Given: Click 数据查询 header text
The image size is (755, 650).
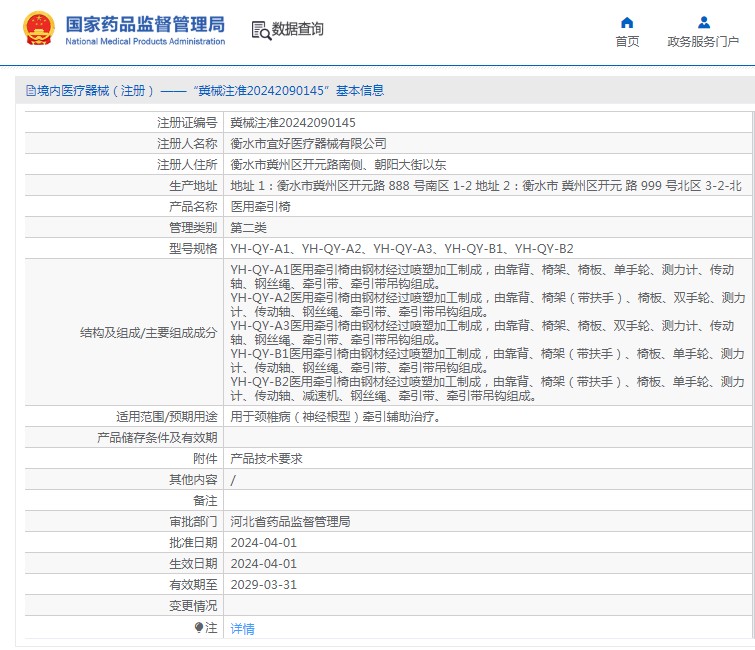Looking at the screenshot, I should click(x=298, y=29).
